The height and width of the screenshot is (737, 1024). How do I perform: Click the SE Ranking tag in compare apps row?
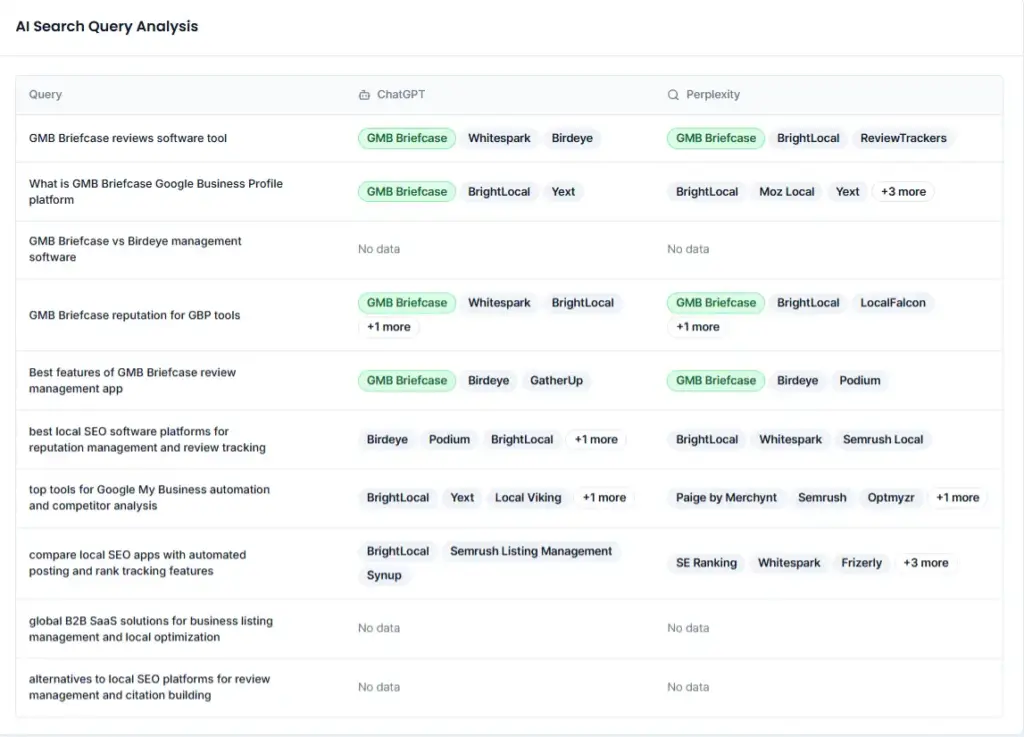click(705, 563)
